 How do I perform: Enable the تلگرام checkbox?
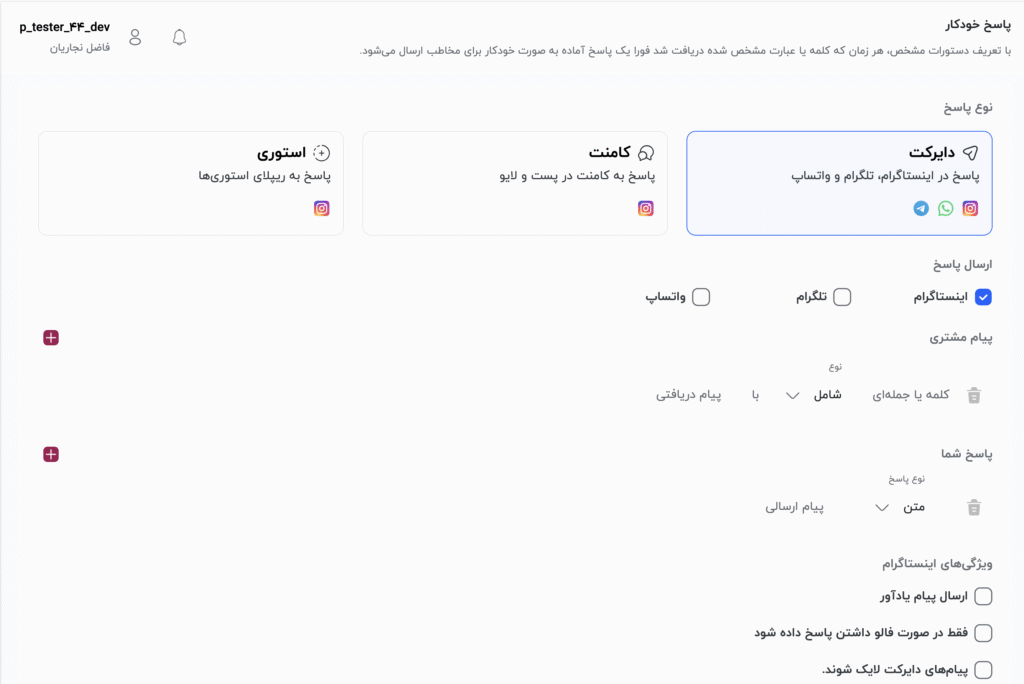(x=843, y=297)
